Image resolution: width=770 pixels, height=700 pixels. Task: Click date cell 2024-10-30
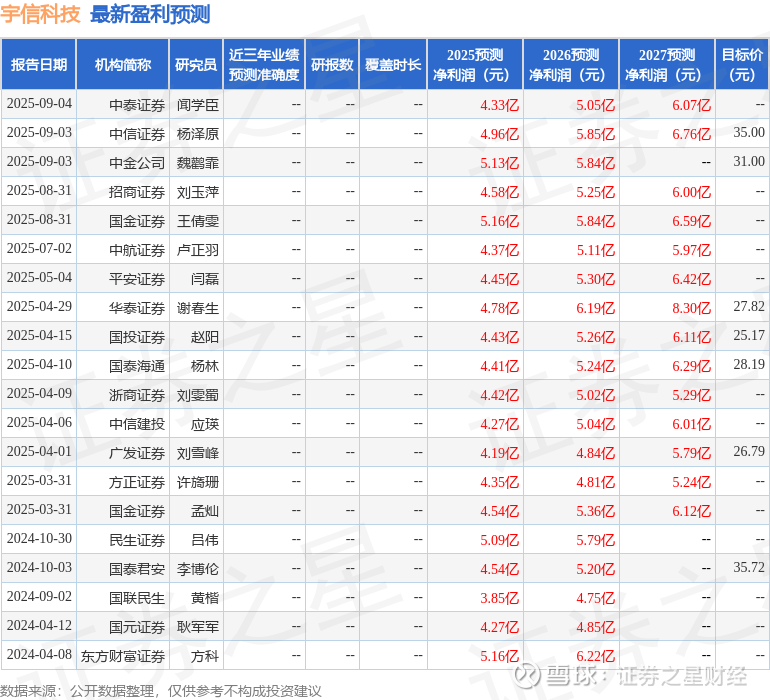[x=39, y=538]
